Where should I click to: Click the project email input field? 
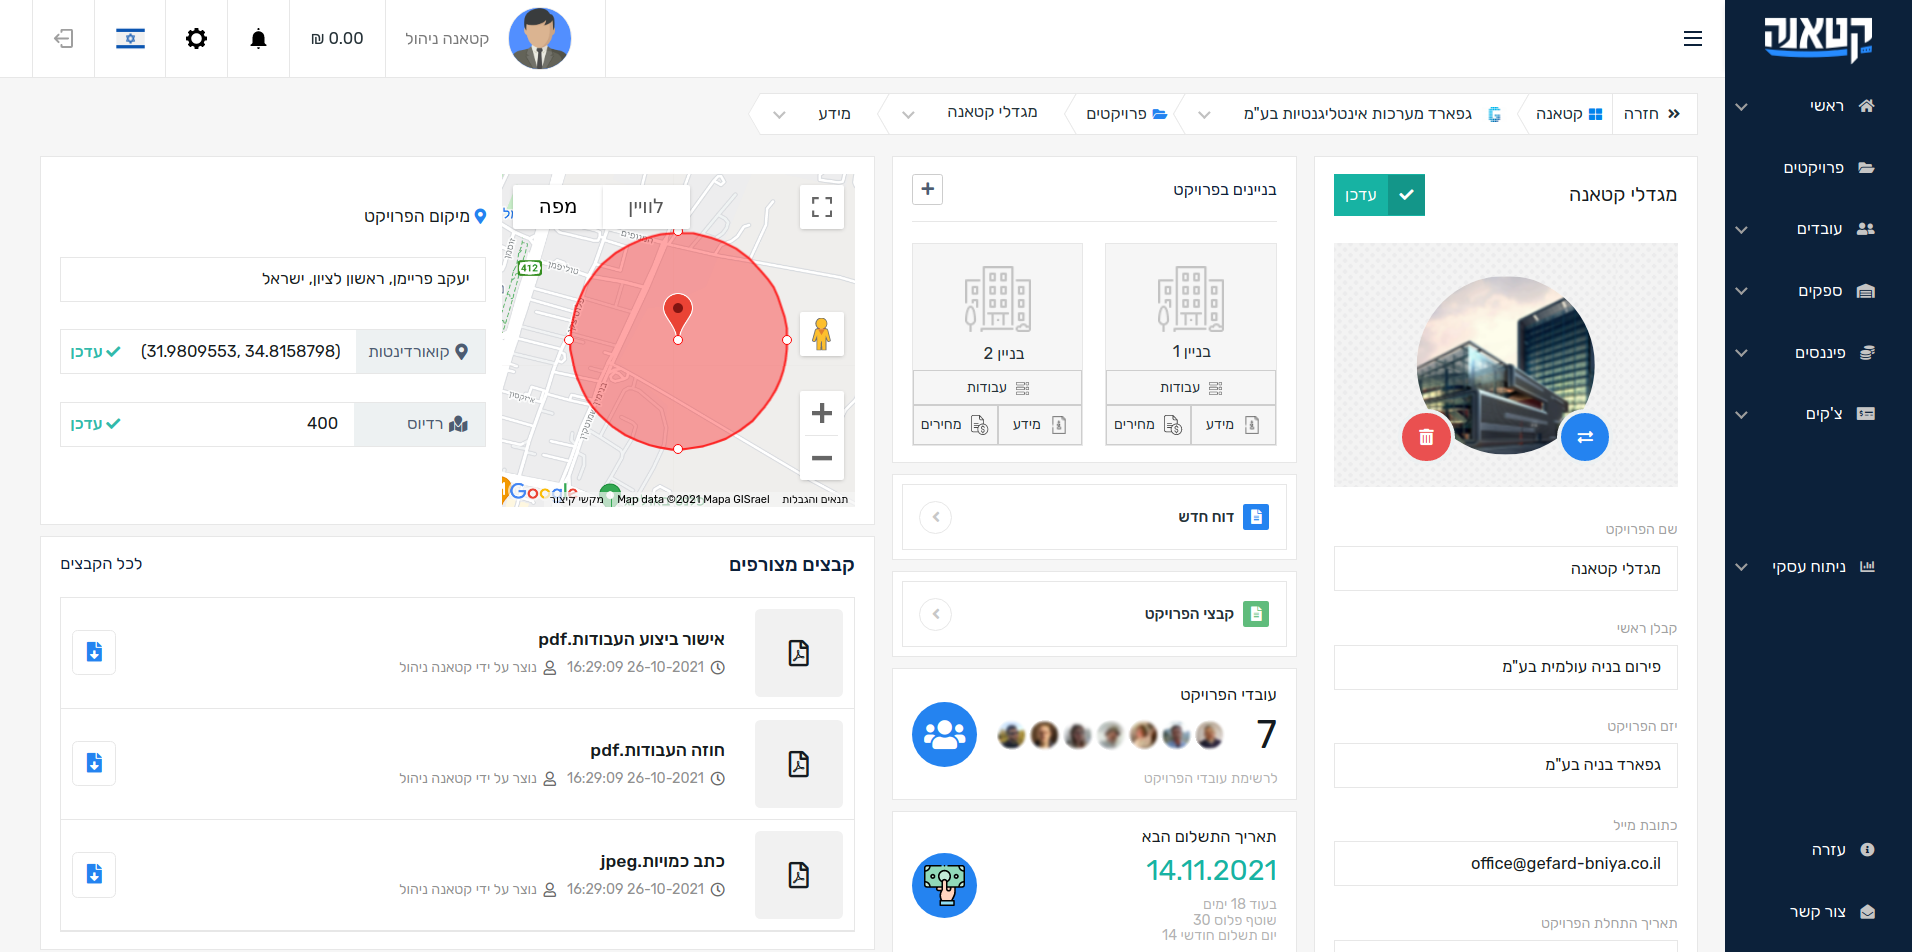1505,863
